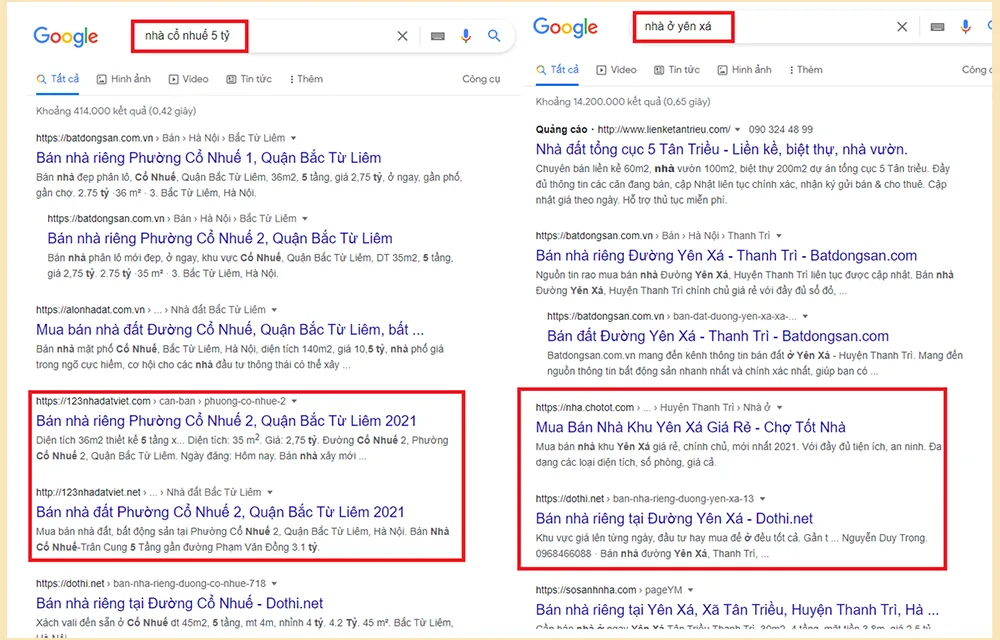Start voice search in left window
The width and height of the screenshot is (1000, 640).
point(466,36)
